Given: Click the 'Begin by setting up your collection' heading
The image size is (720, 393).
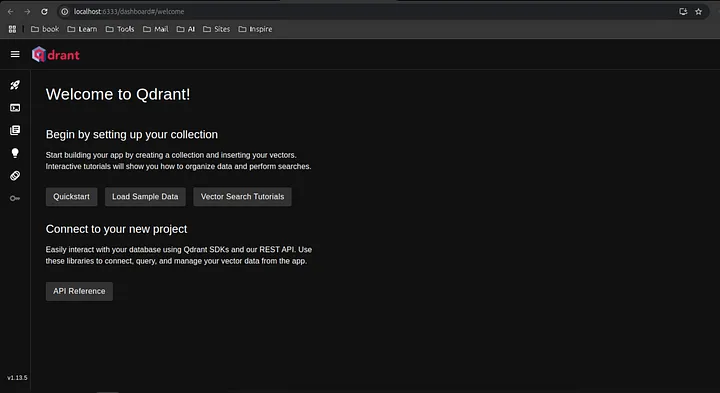Looking at the screenshot, I should pos(132,135).
